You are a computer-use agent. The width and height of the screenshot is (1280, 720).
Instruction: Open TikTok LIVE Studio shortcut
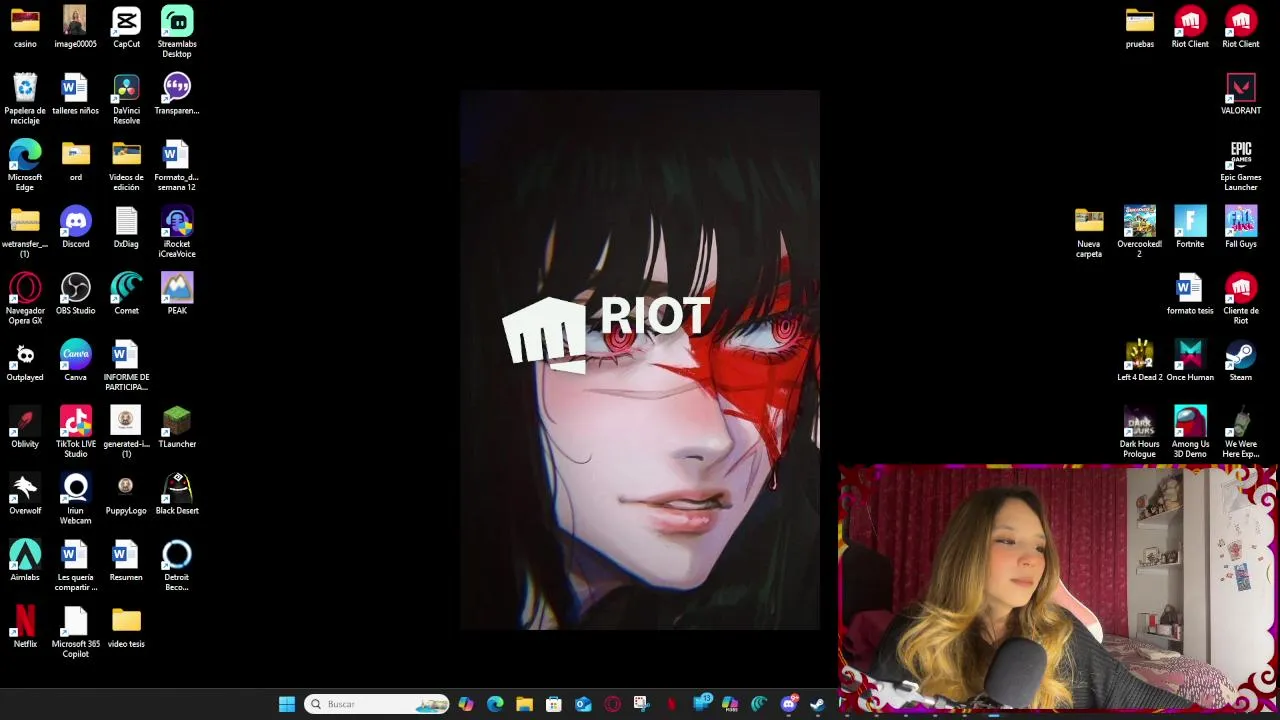[76, 431]
